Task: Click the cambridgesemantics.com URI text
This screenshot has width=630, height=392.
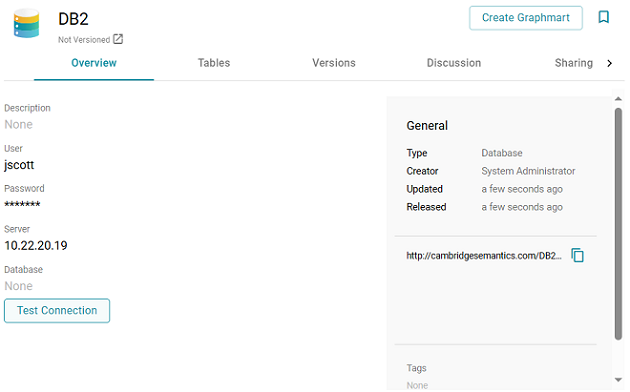Action: pyautogui.click(x=484, y=256)
